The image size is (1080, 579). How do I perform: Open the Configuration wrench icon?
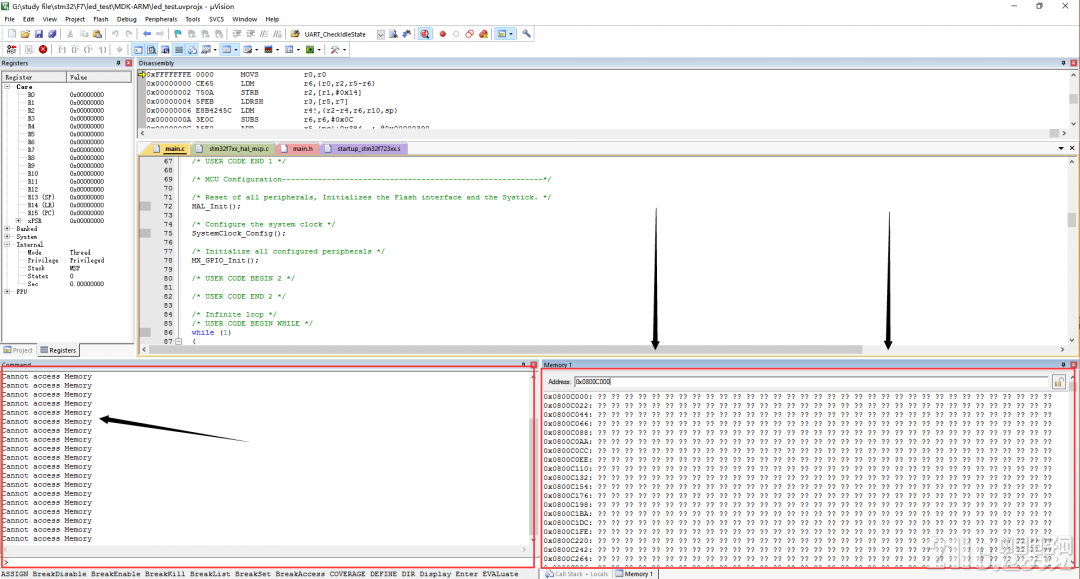[527, 34]
